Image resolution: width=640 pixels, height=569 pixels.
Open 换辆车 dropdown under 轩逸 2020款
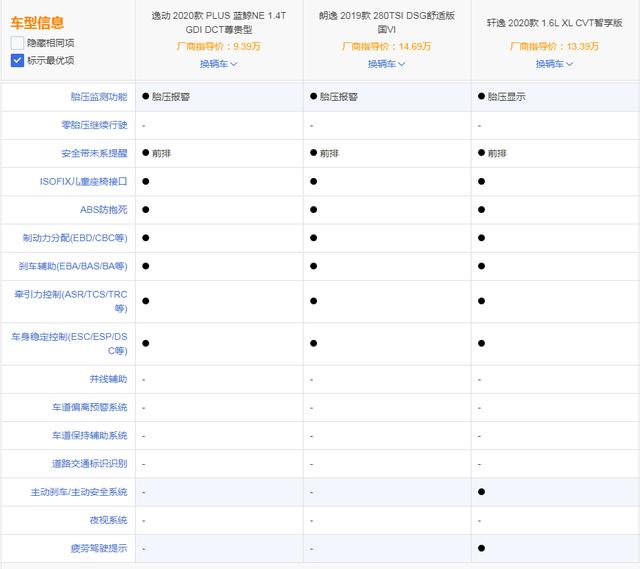coord(554,64)
